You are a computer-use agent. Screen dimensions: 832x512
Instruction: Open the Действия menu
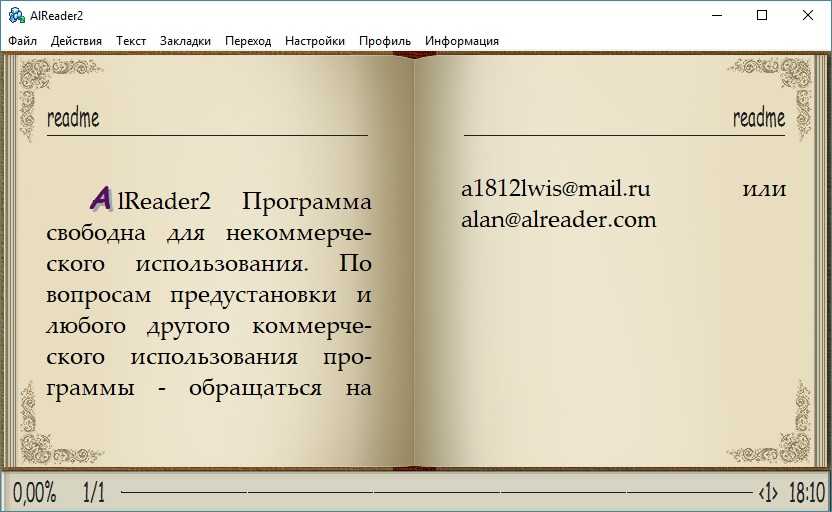click(x=76, y=41)
